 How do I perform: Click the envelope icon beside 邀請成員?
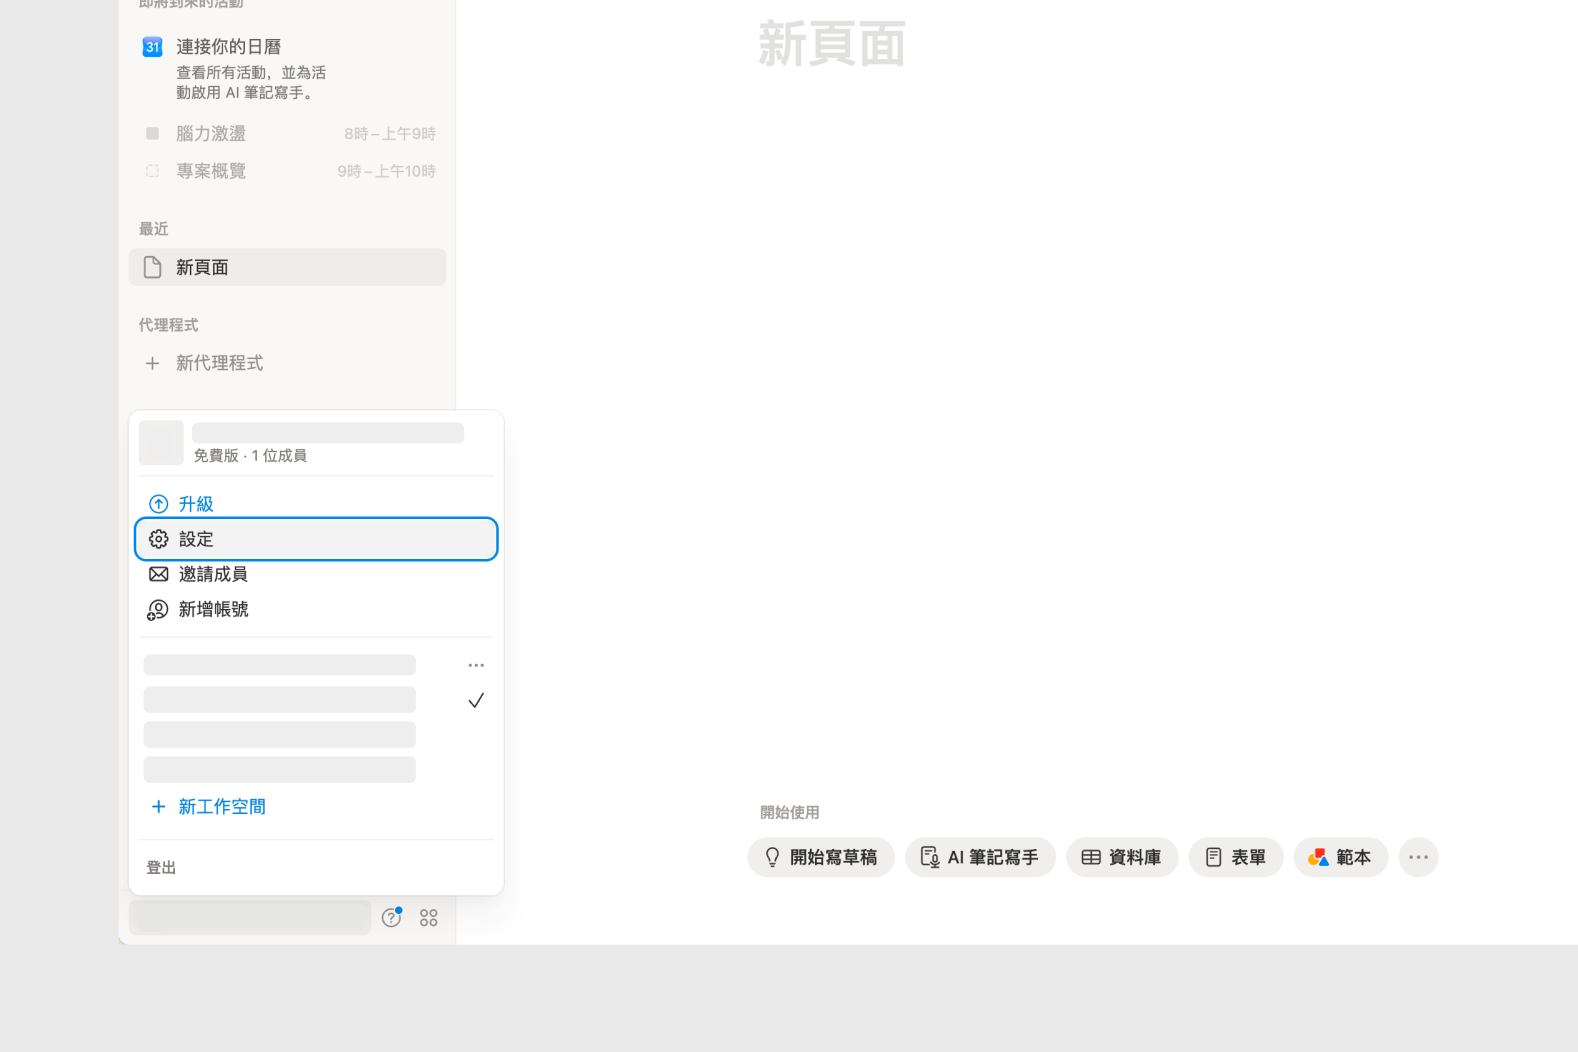point(158,574)
